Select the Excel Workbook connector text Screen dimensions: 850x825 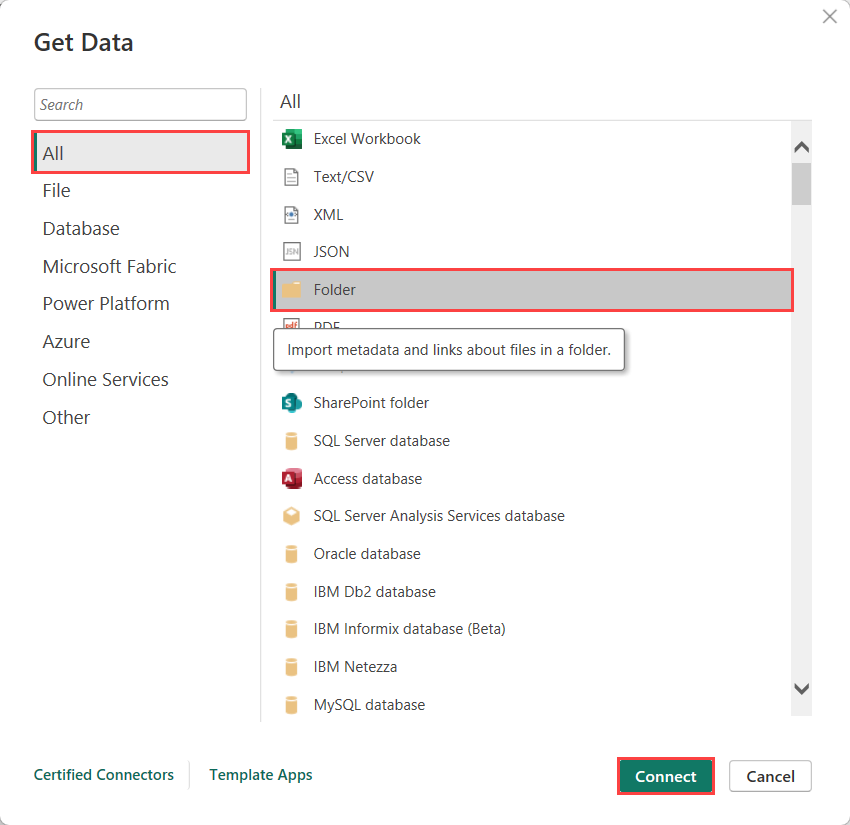click(367, 139)
